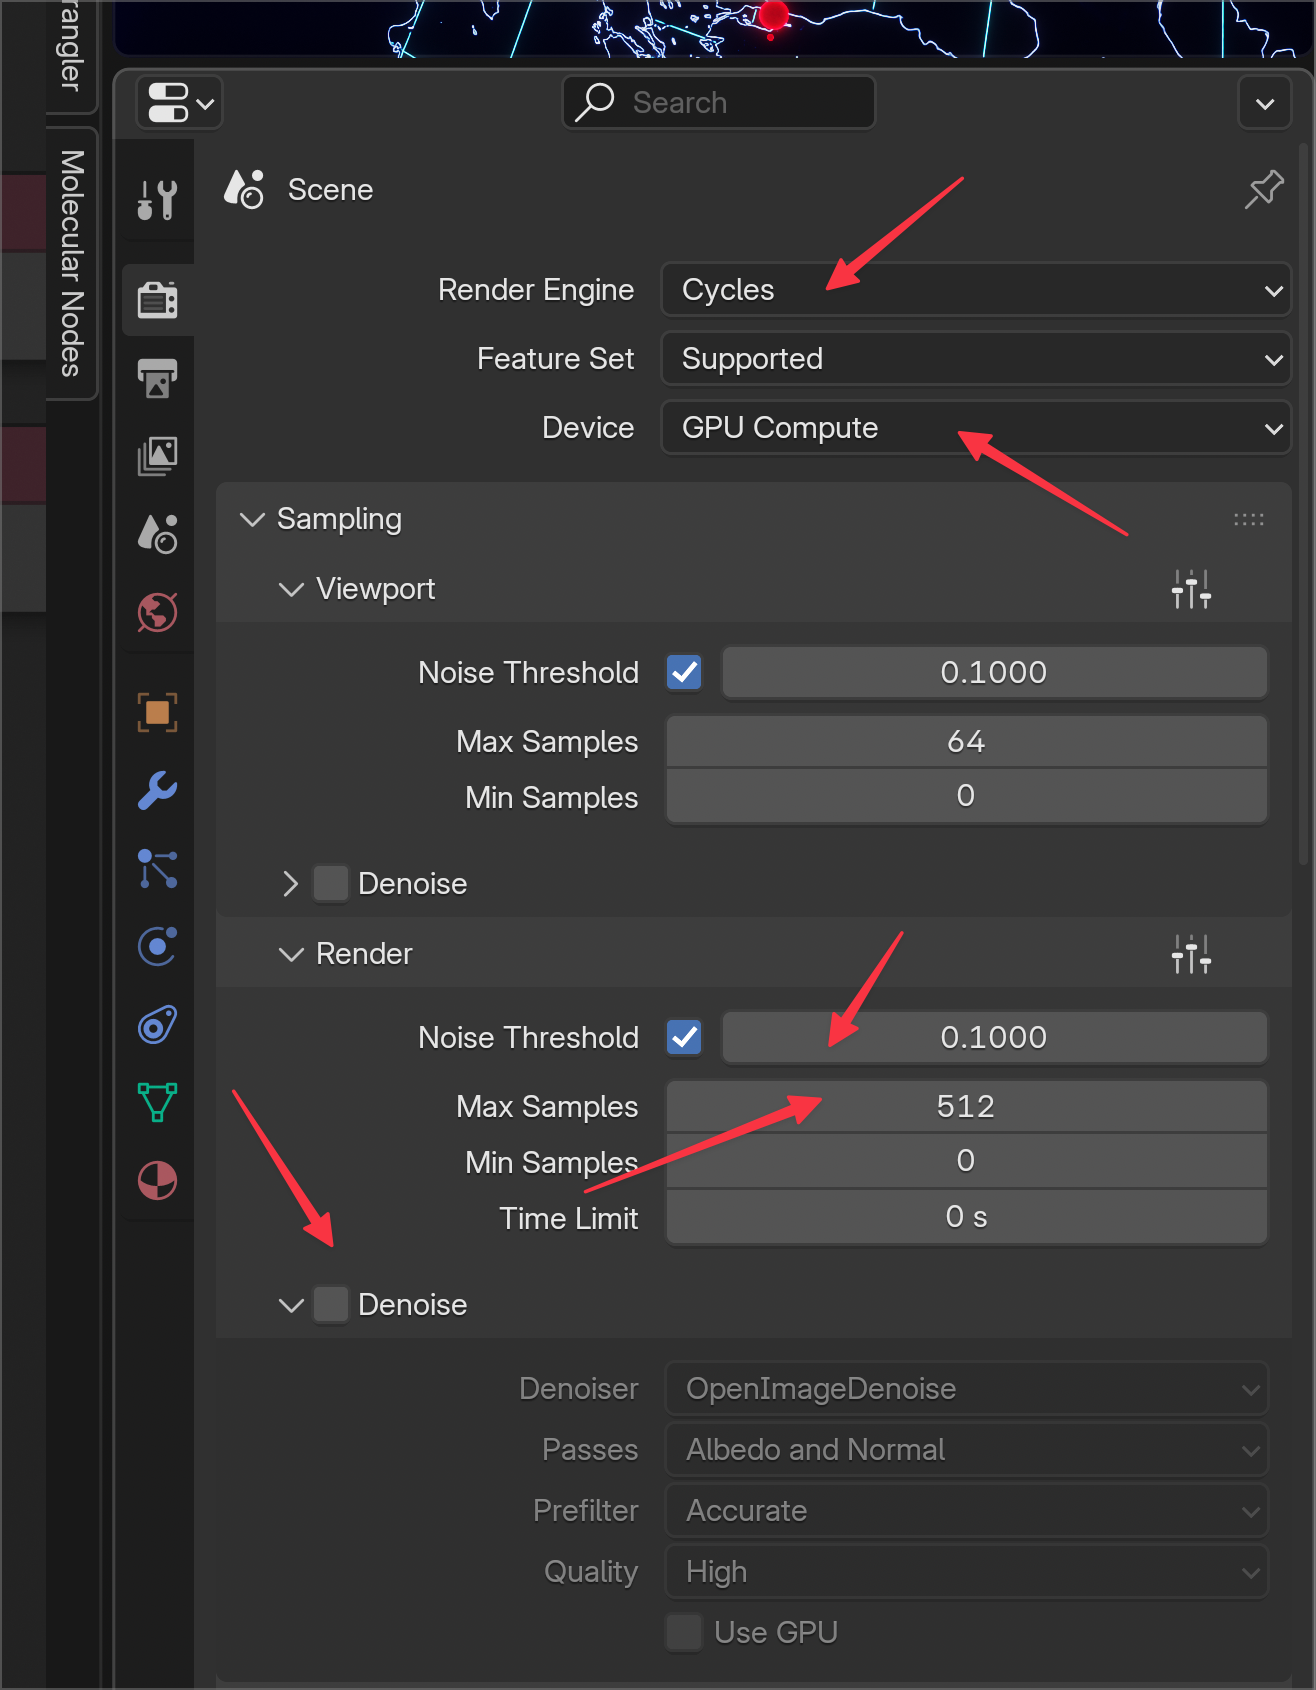Viewport: 1316px width, 1690px height.
Task: Open the Scene properties tab in sidebar
Action: click(x=158, y=534)
